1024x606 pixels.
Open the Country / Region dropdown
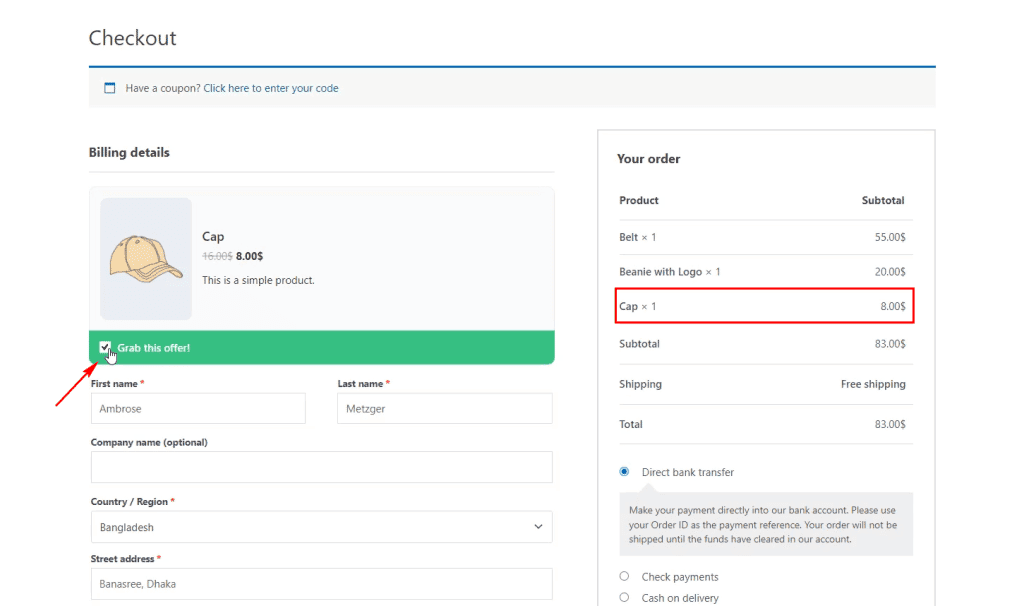coord(321,527)
